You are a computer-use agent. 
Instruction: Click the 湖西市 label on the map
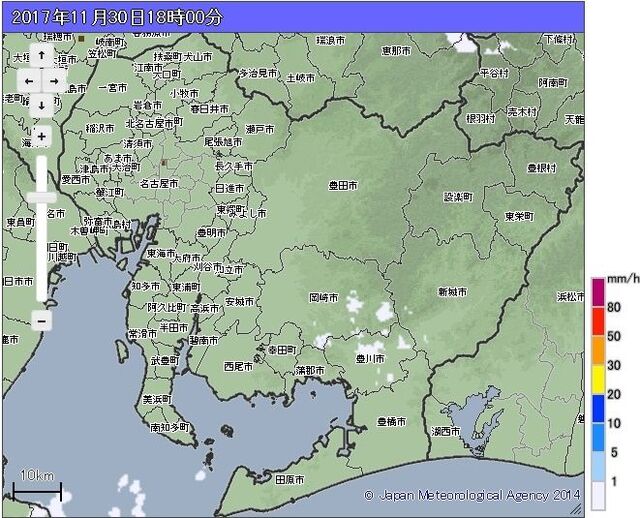pyautogui.click(x=445, y=431)
